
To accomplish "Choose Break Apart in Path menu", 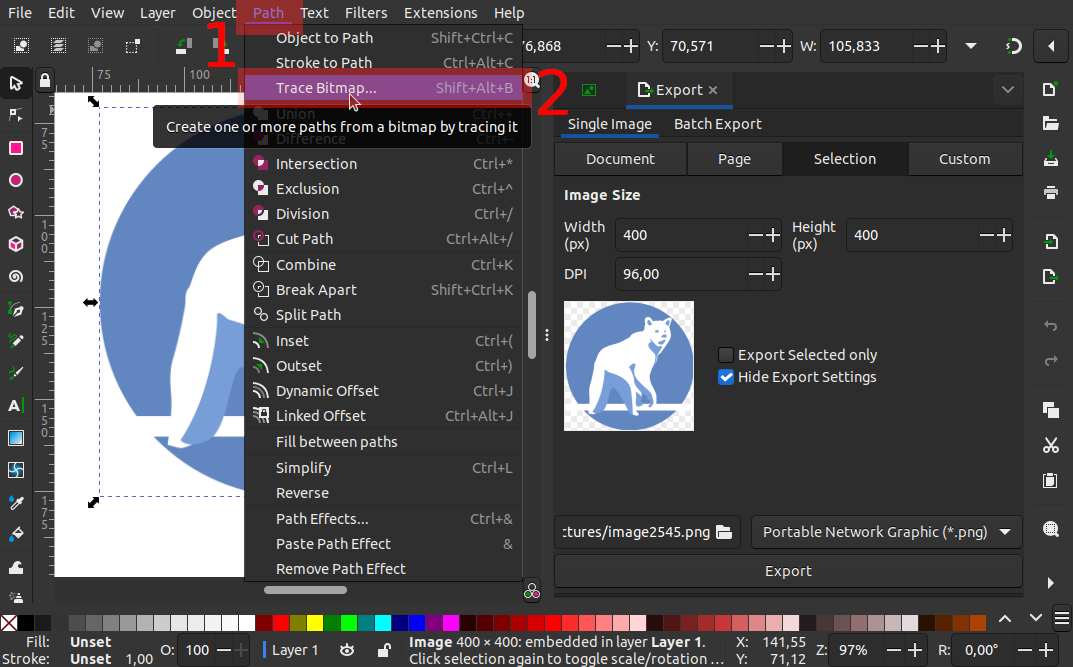I will 384,289.
